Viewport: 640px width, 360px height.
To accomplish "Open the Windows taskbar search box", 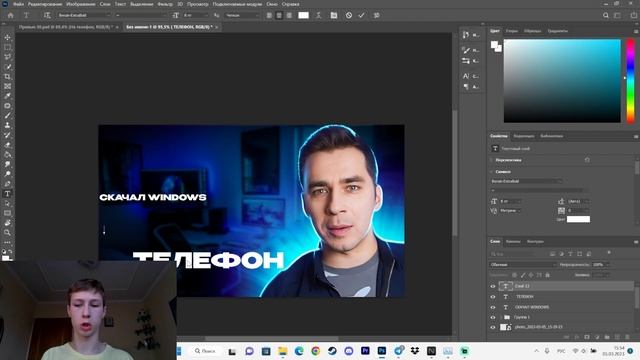I will point(205,351).
